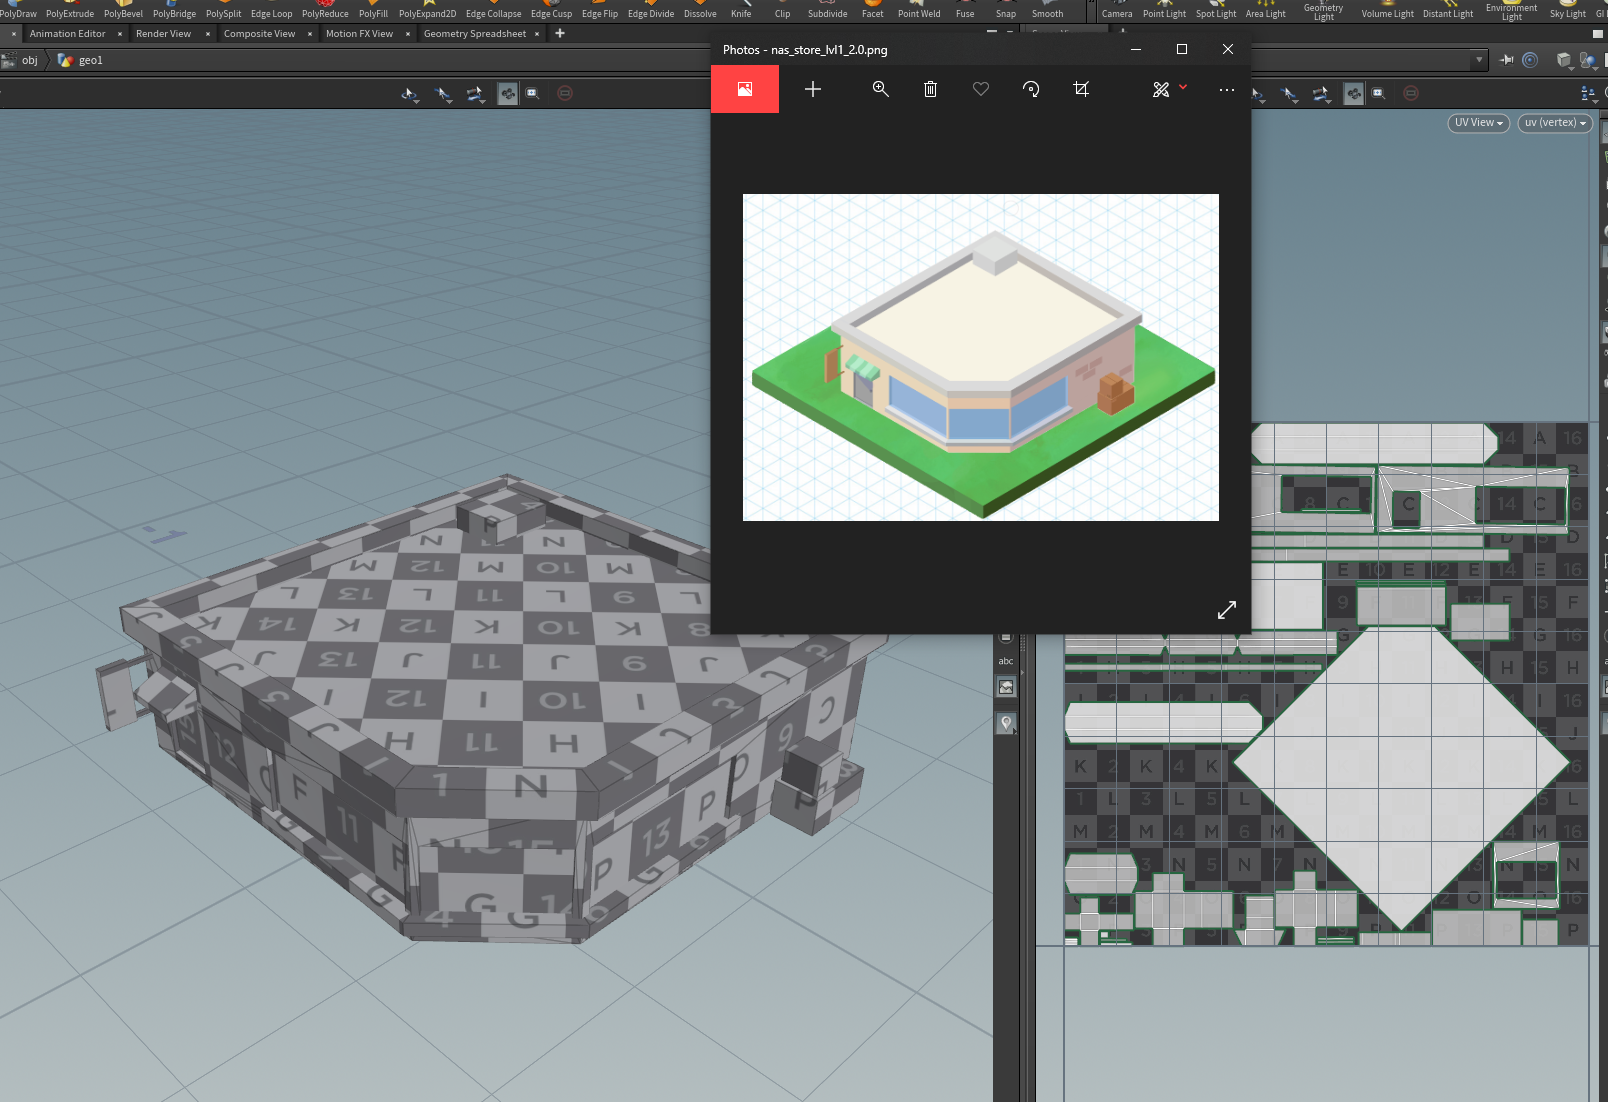Add to a creation in Photos
Screen dimensions: 1608x1102
813,89
